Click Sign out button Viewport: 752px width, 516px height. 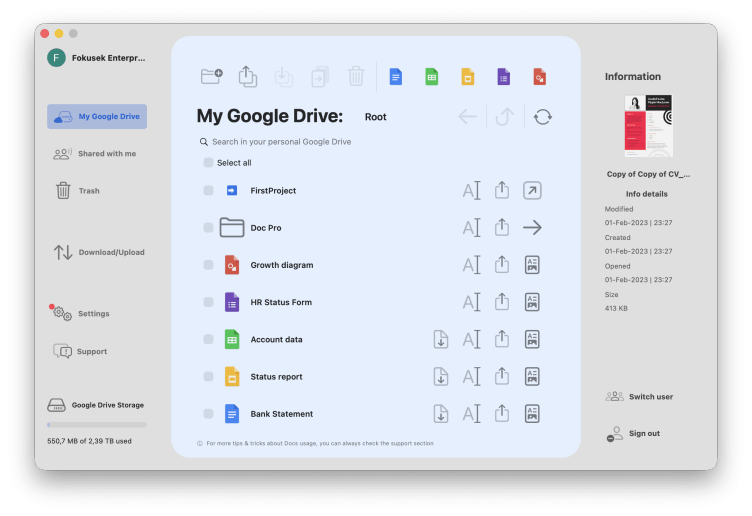pos(634,434)
